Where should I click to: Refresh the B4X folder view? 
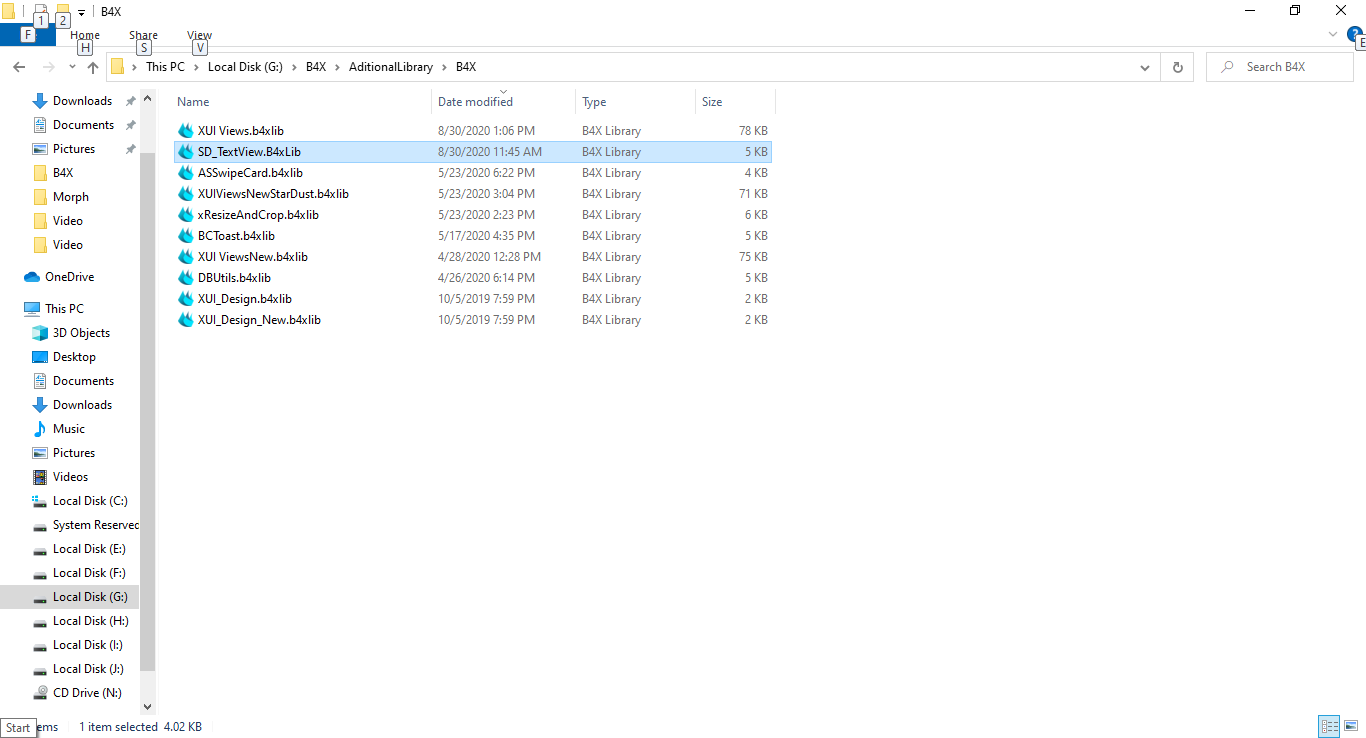coord(1177,67)
